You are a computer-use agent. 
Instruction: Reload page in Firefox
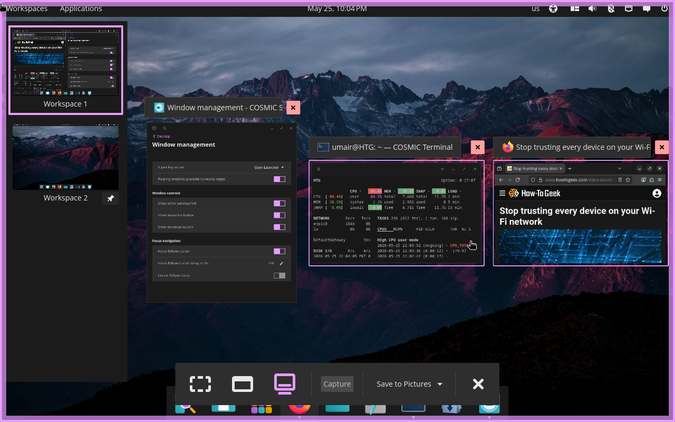[517, 180]
